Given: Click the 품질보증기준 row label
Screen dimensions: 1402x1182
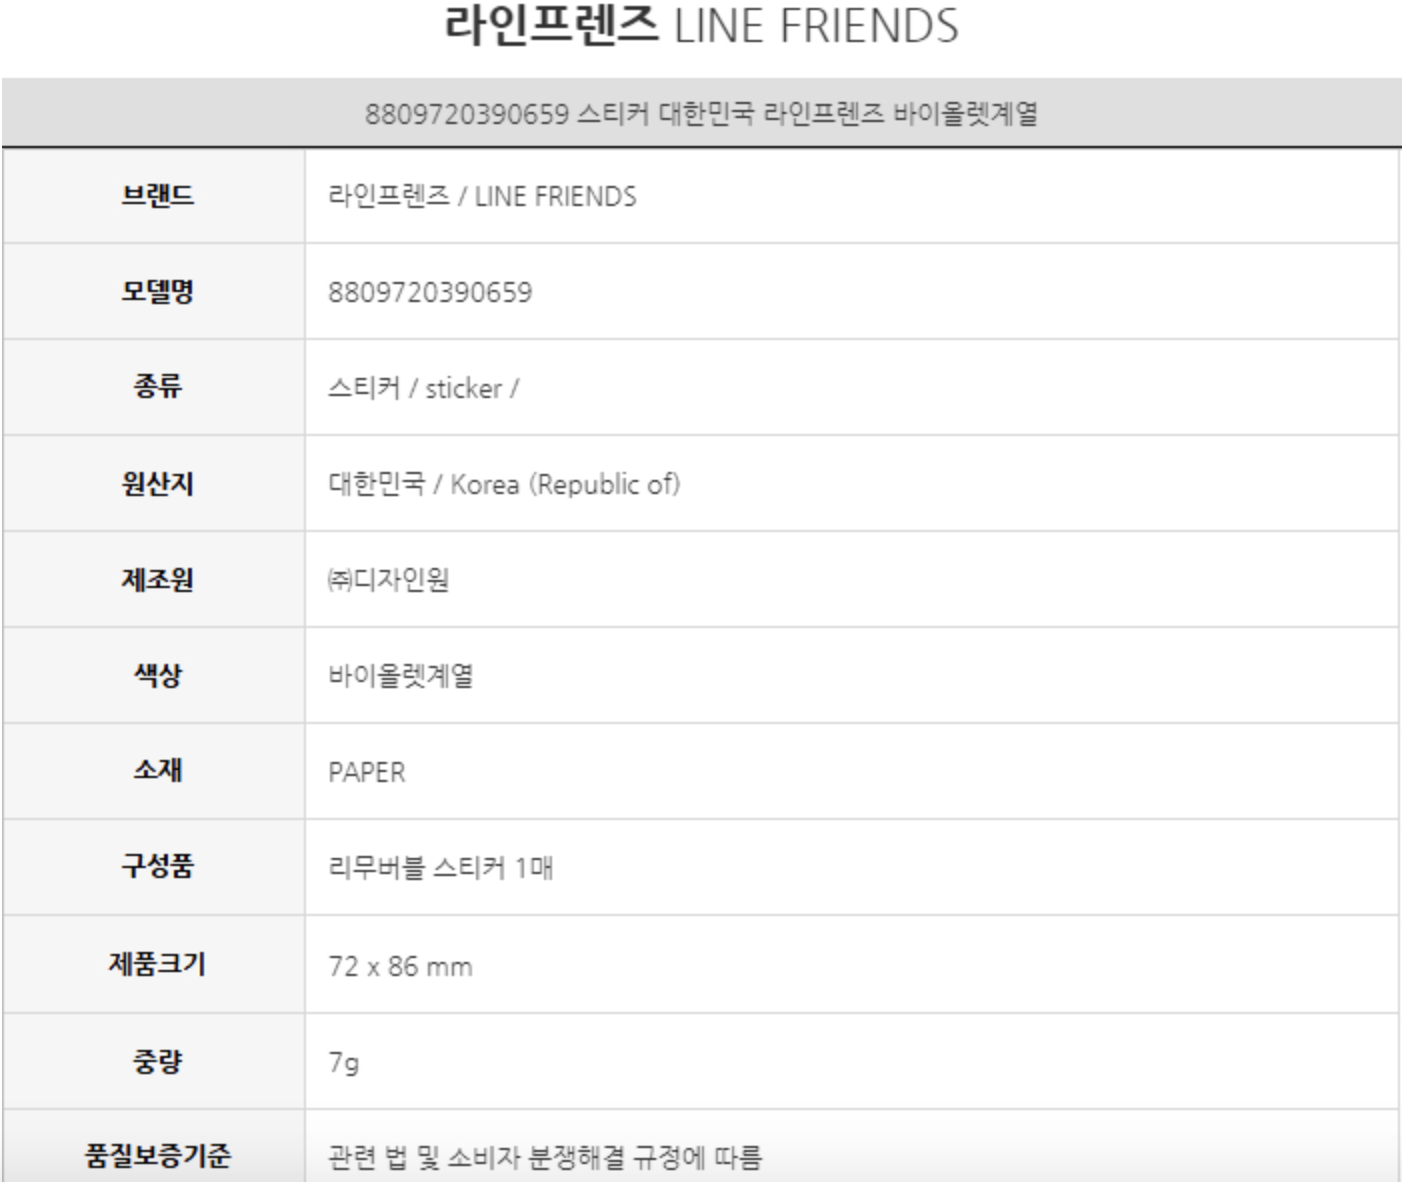Looking at the screenshot, I should pos(157,1156).
